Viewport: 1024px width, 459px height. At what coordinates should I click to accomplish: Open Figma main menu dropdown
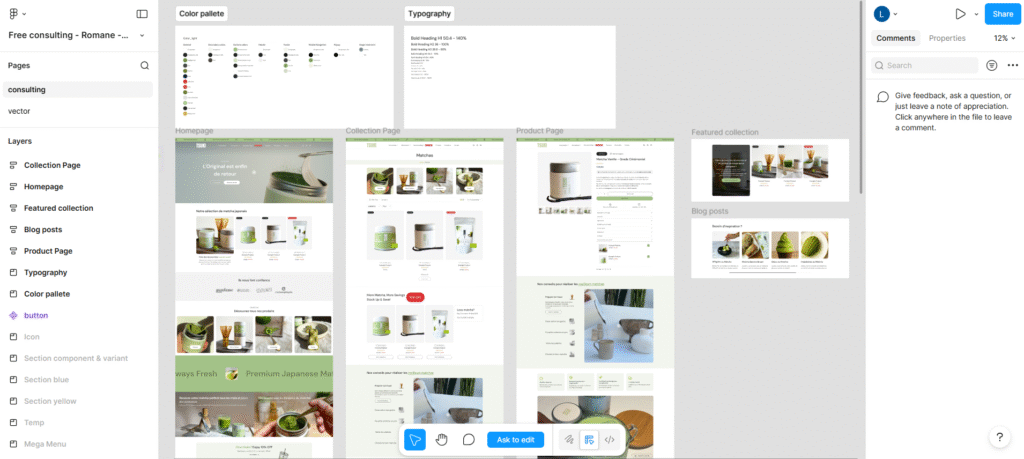point(17,14)
